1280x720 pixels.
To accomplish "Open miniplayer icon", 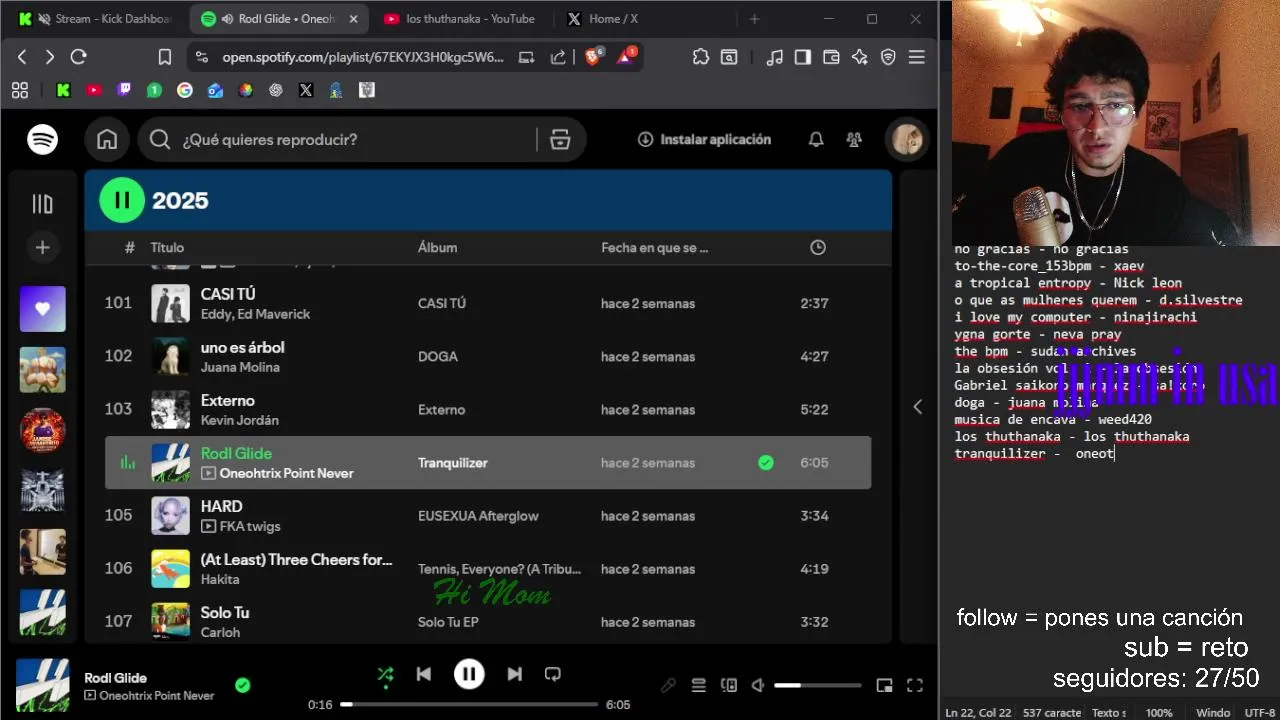I will pyautogui.click(x=884, y=685).
